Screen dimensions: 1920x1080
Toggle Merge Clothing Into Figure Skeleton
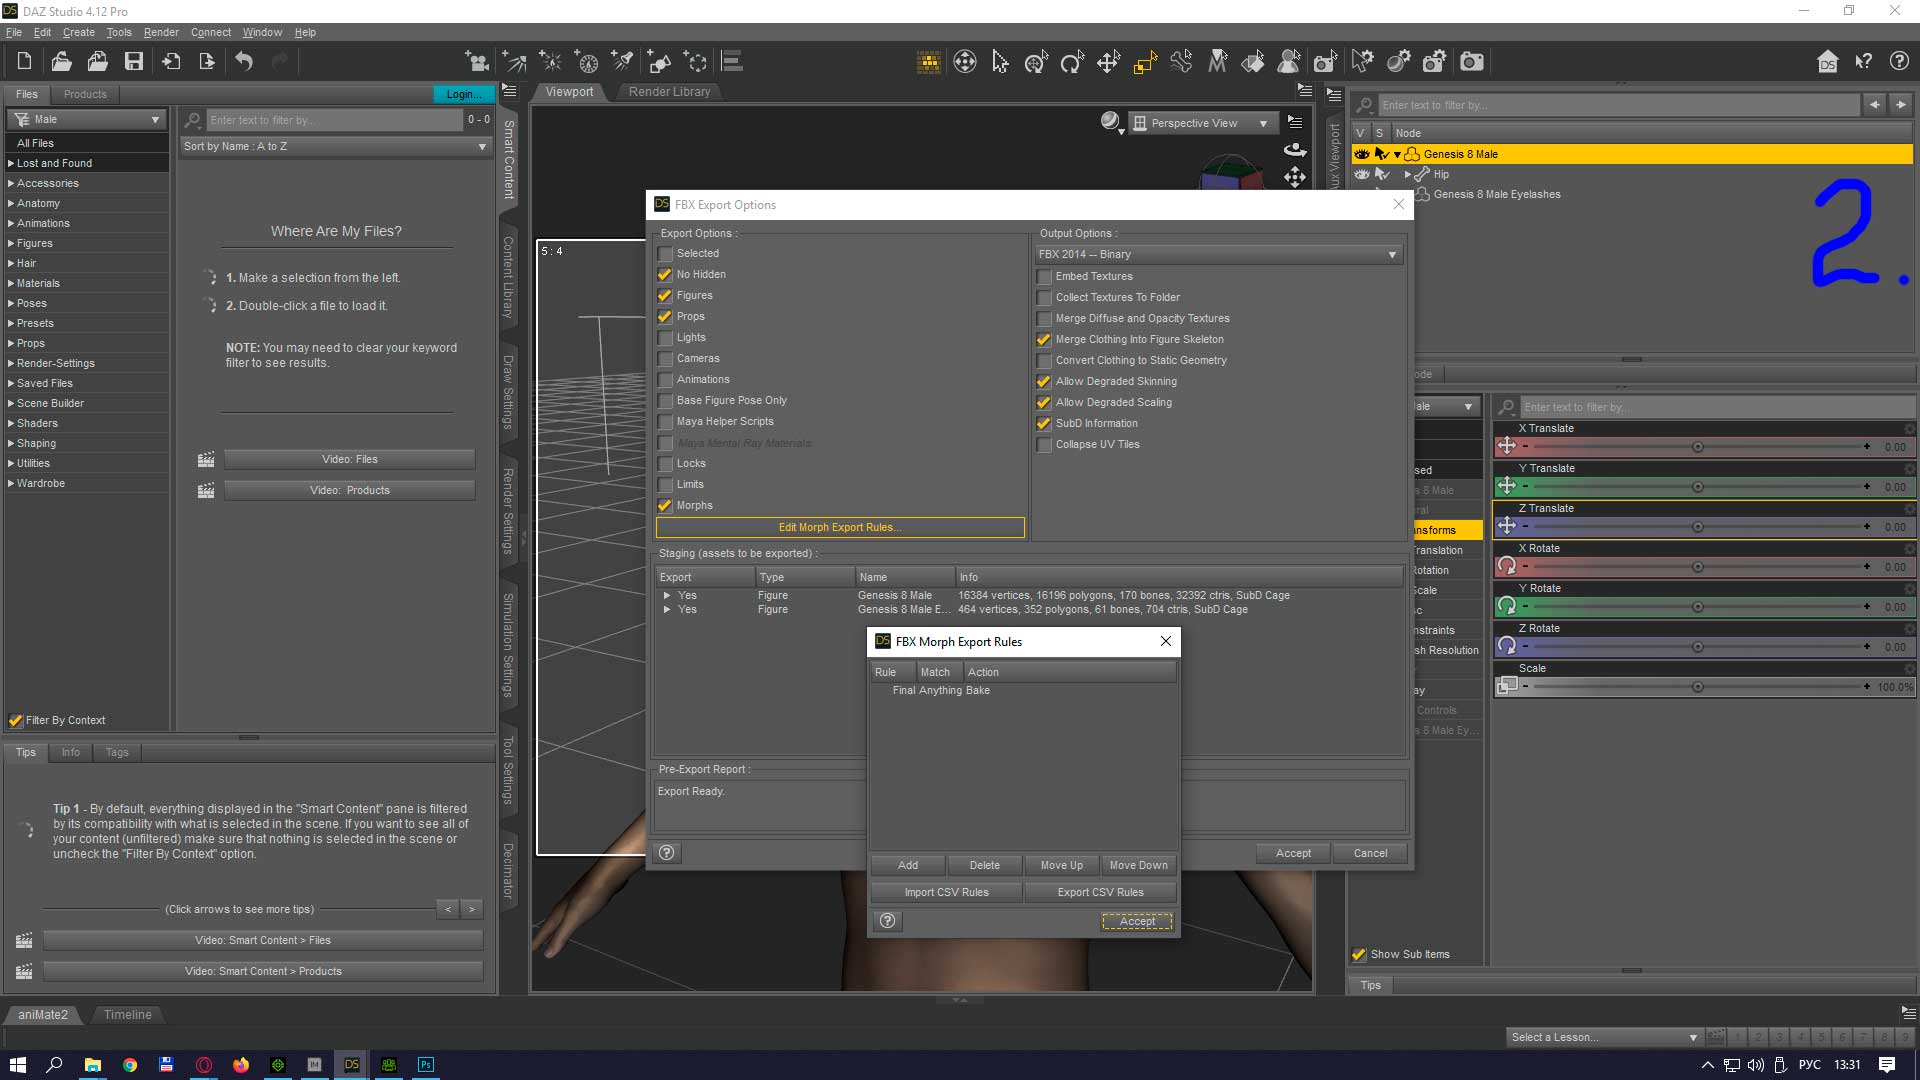click(x=1044, y=340)
